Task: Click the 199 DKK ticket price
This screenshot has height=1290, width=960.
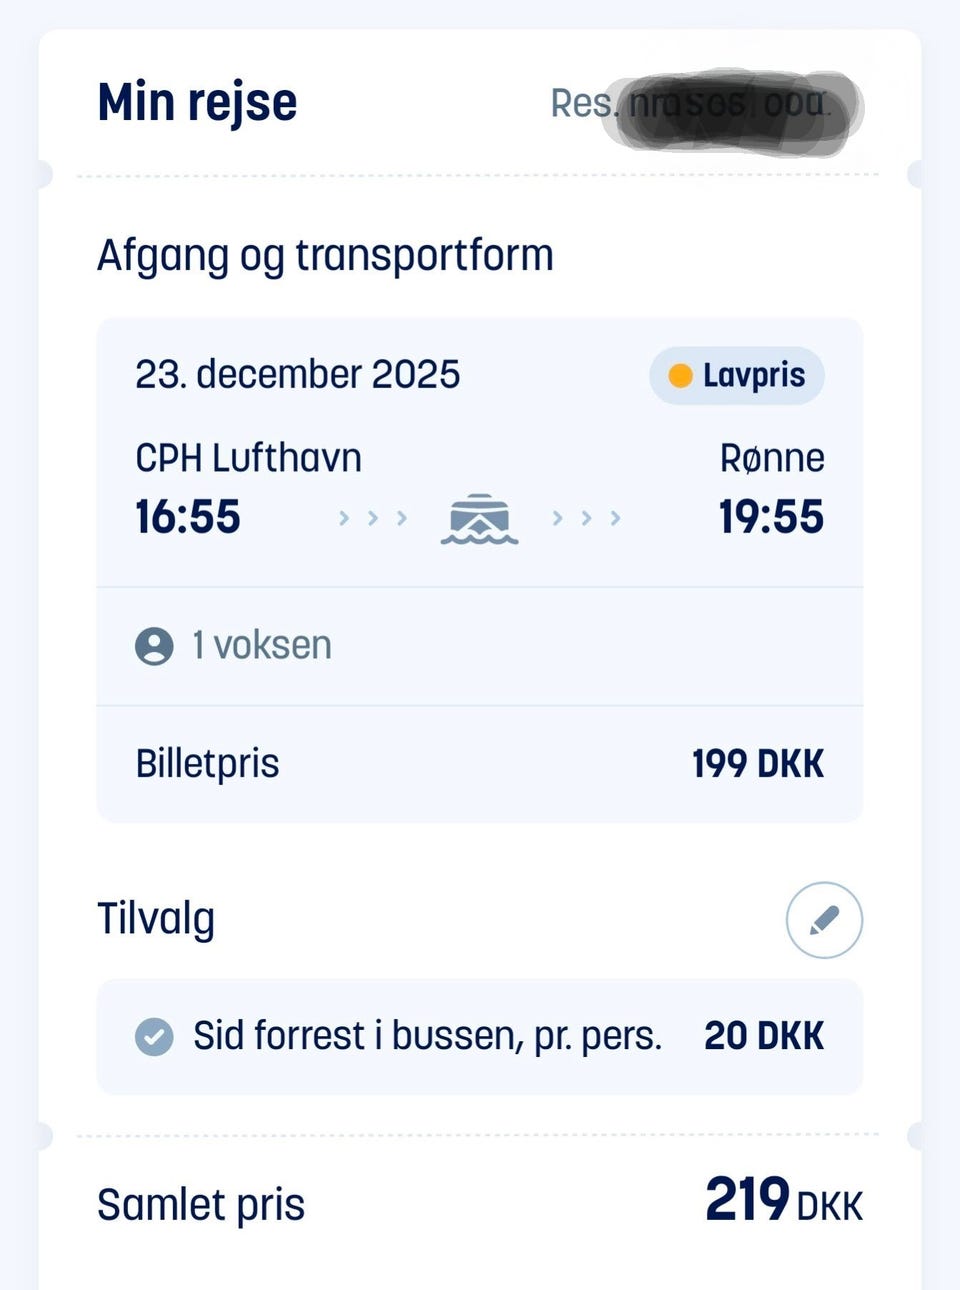Action: 758,764
